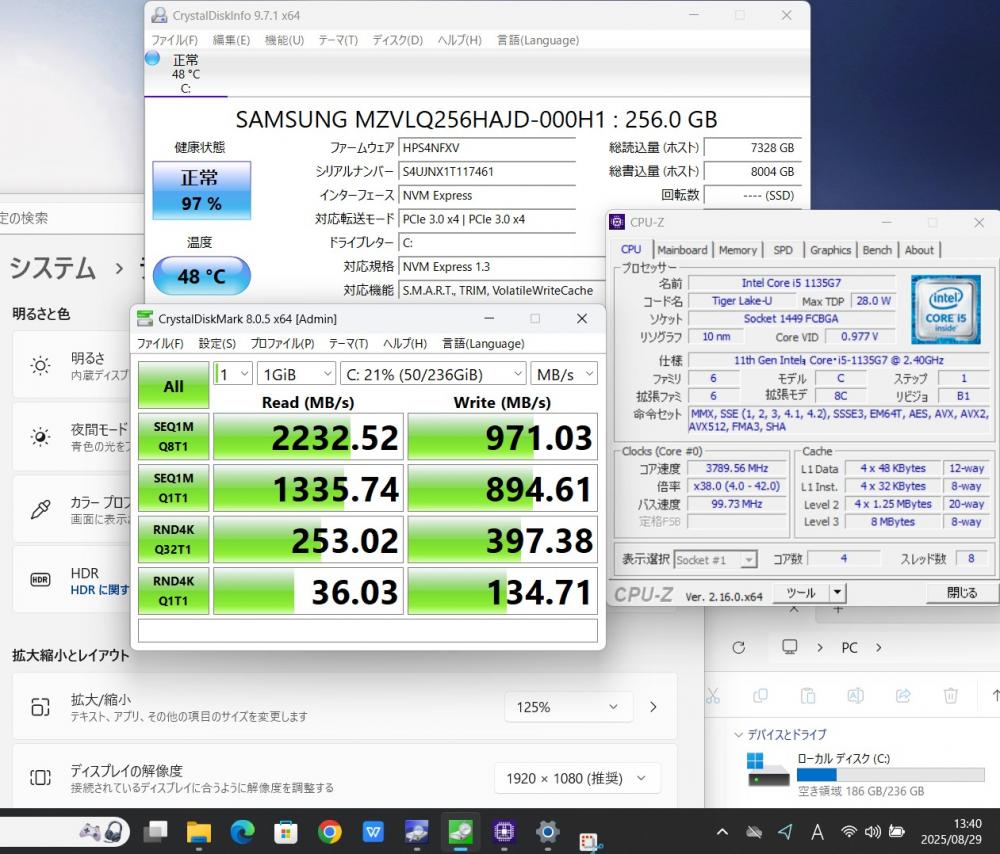Open the MB/s unit dropdown

coord(564,374)
